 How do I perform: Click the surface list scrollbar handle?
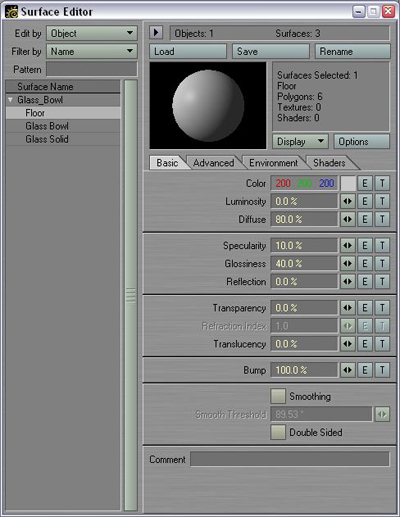131,295
